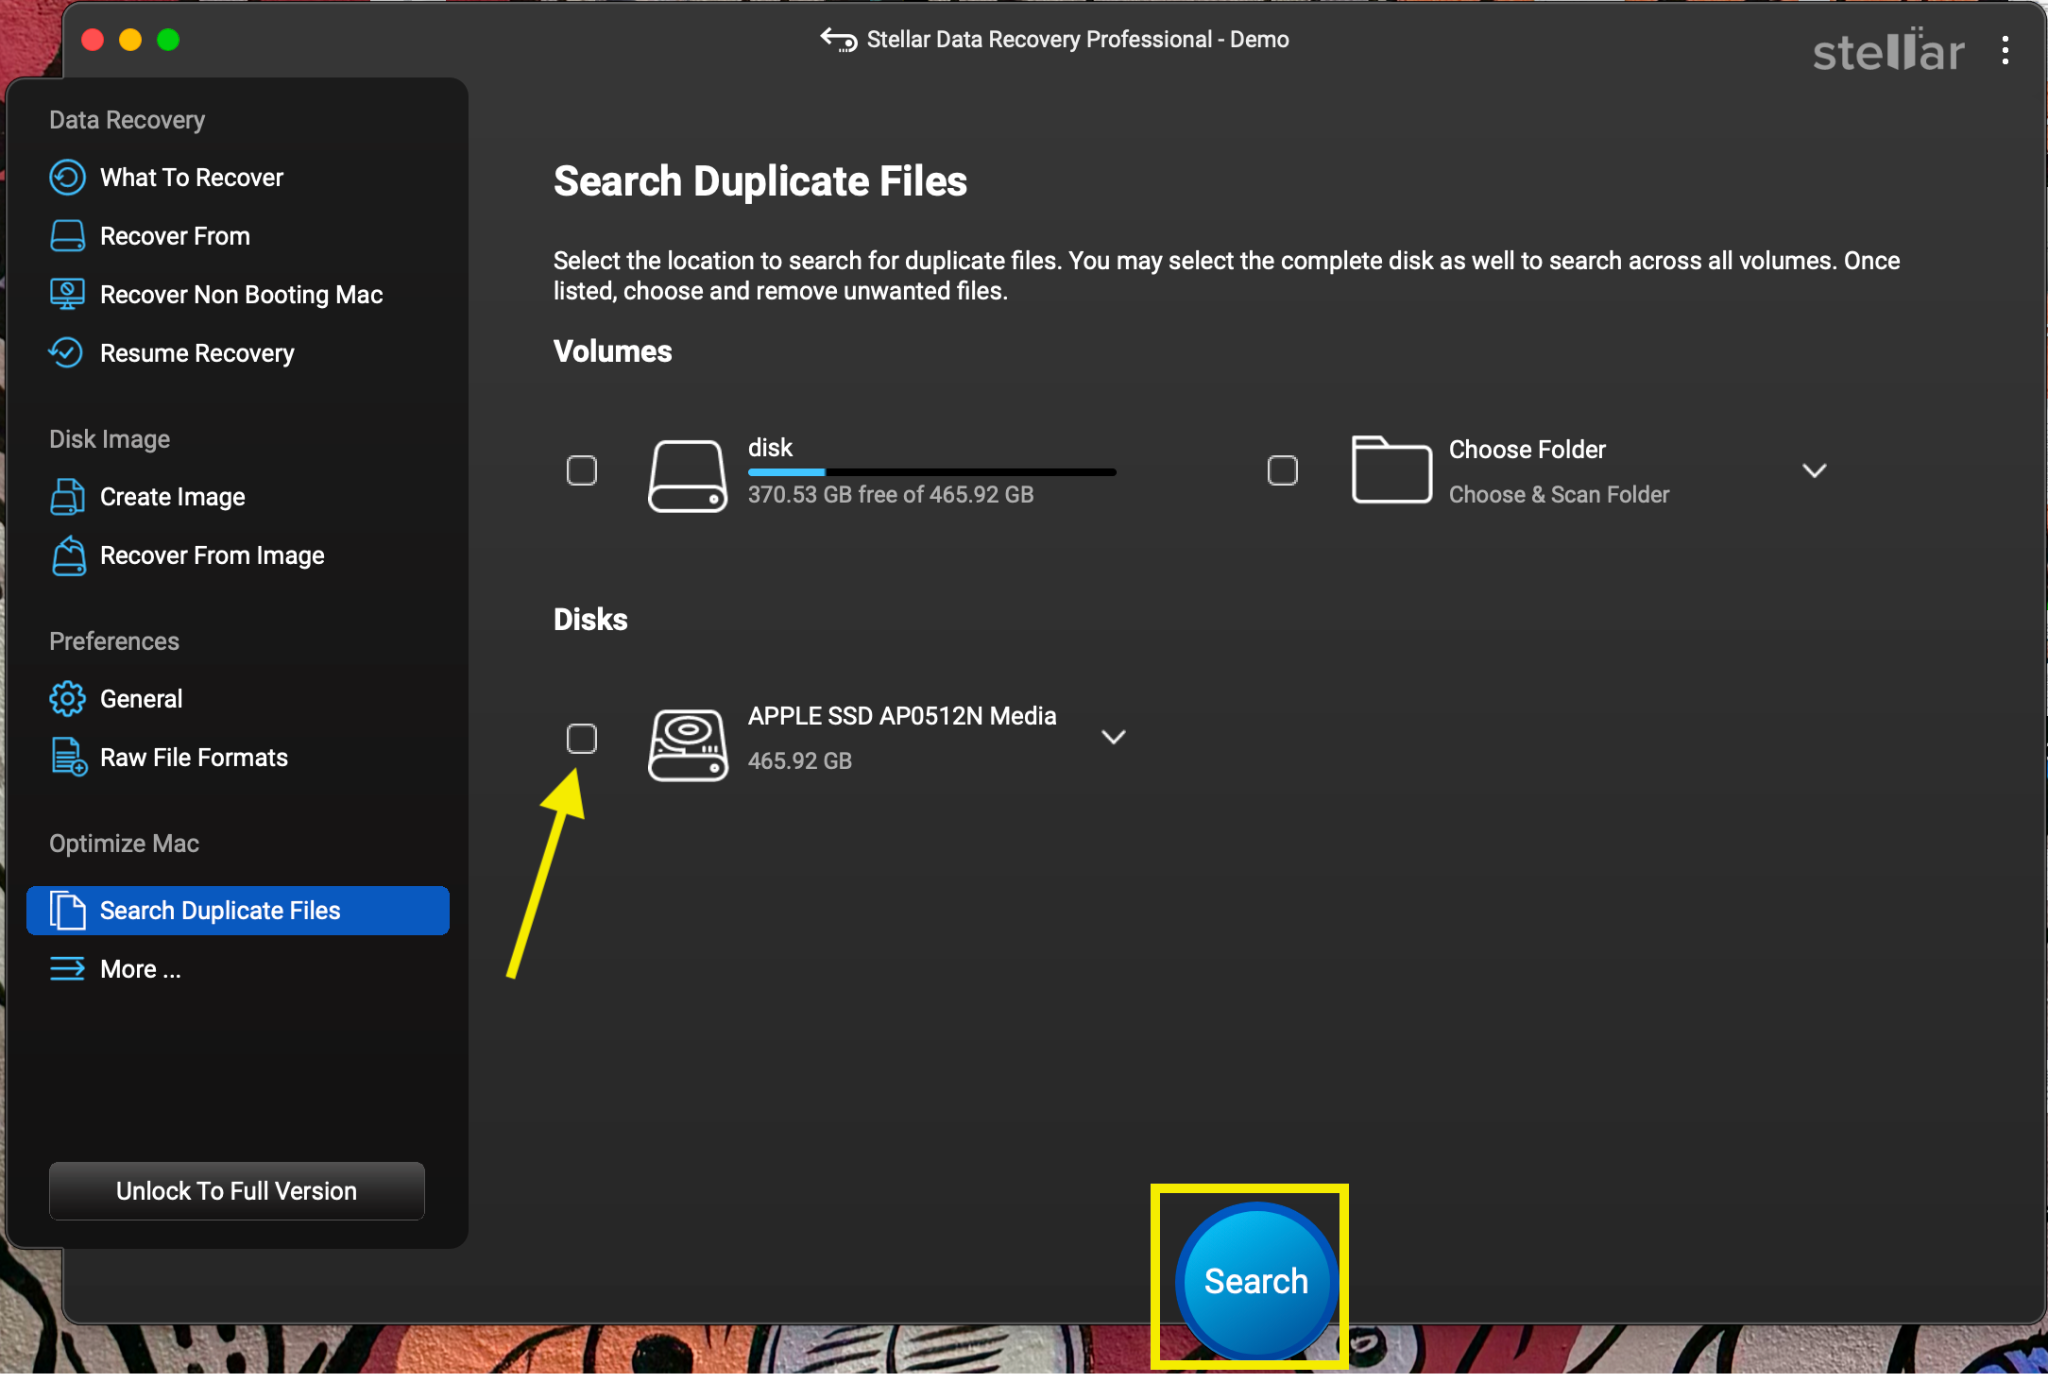This screenshot has width=2048, height=1374.
Task: Open the three-dot options menu
Action: 2006,51
